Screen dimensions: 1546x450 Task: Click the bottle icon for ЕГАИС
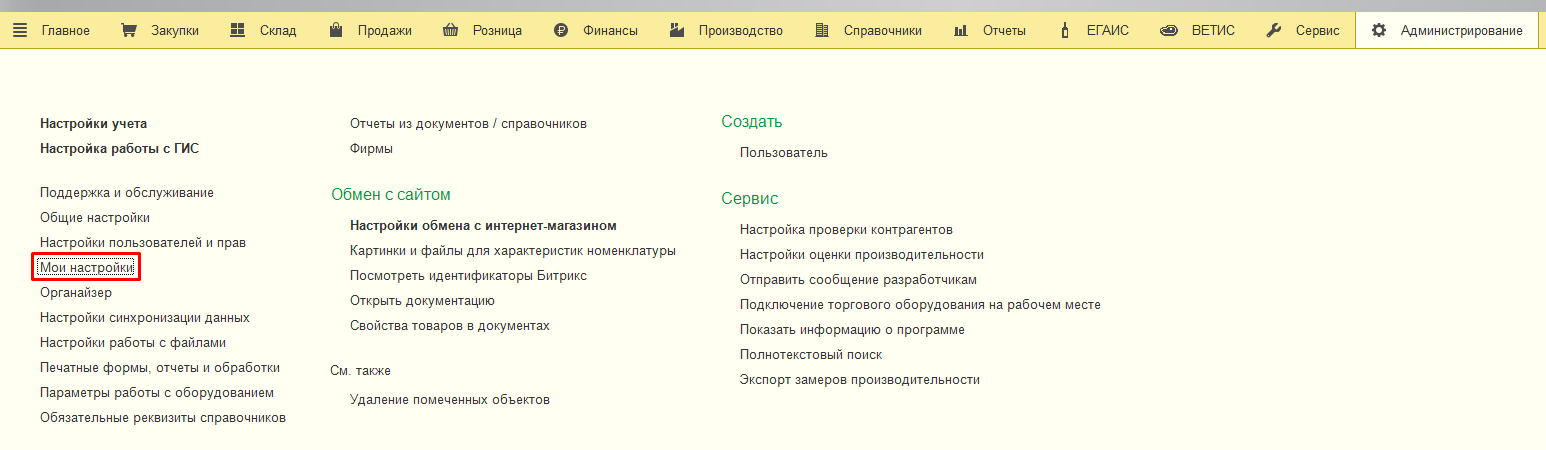(1065, 30)
